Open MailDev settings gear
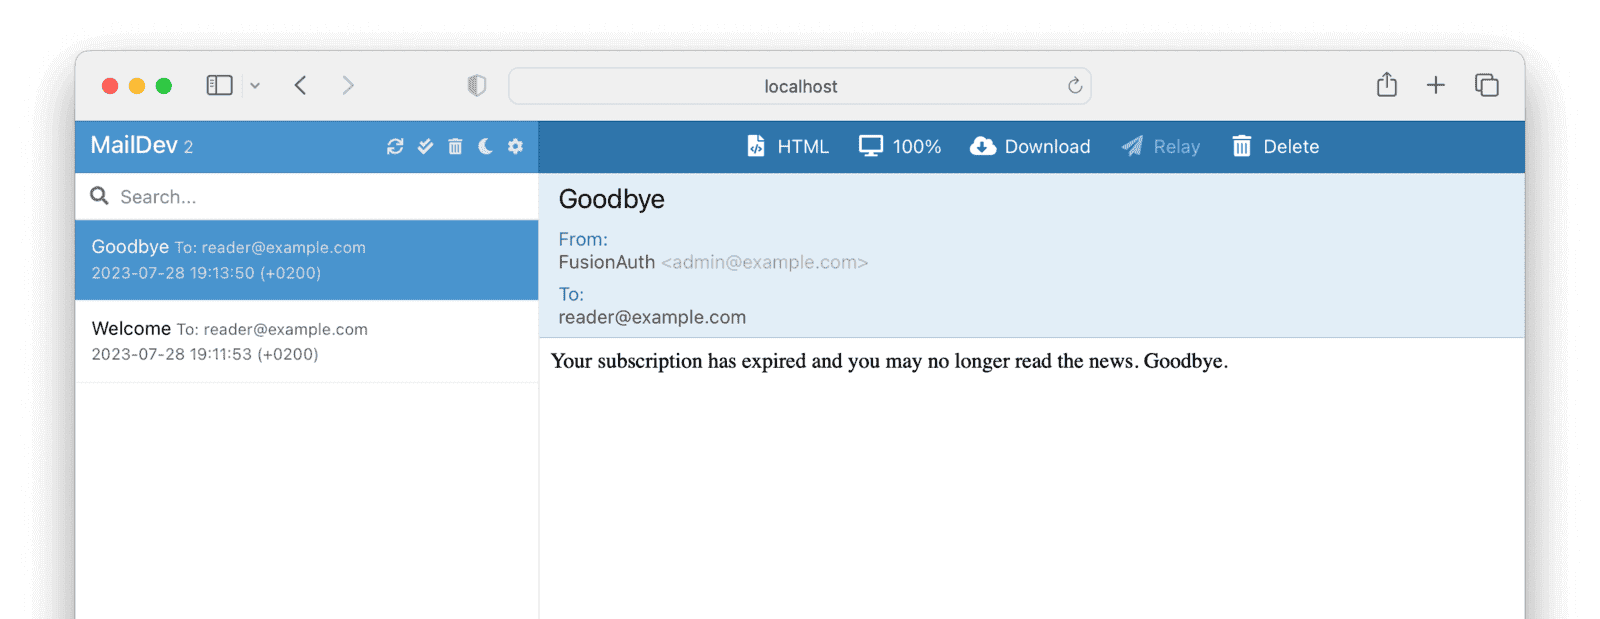Viewport: 1600px width, 619px height. pos(515,147)
